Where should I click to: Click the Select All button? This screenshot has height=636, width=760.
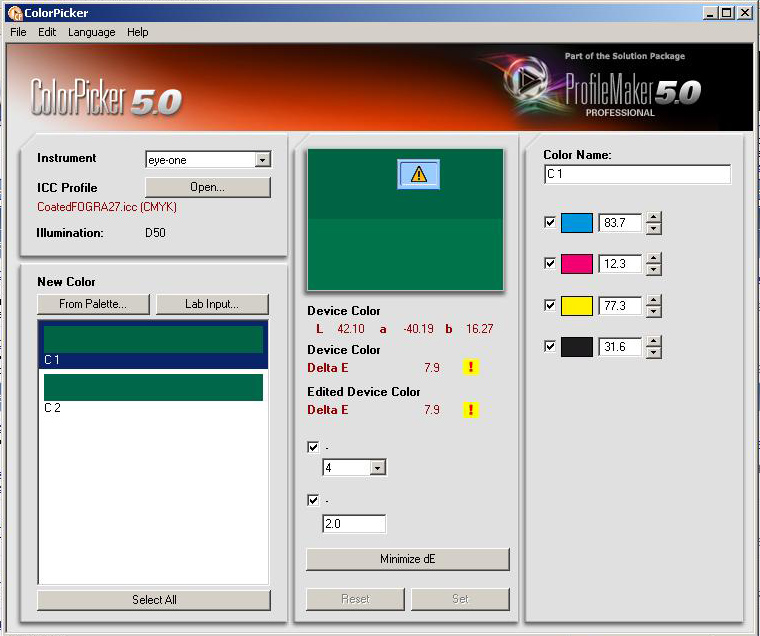click(154, 600)
